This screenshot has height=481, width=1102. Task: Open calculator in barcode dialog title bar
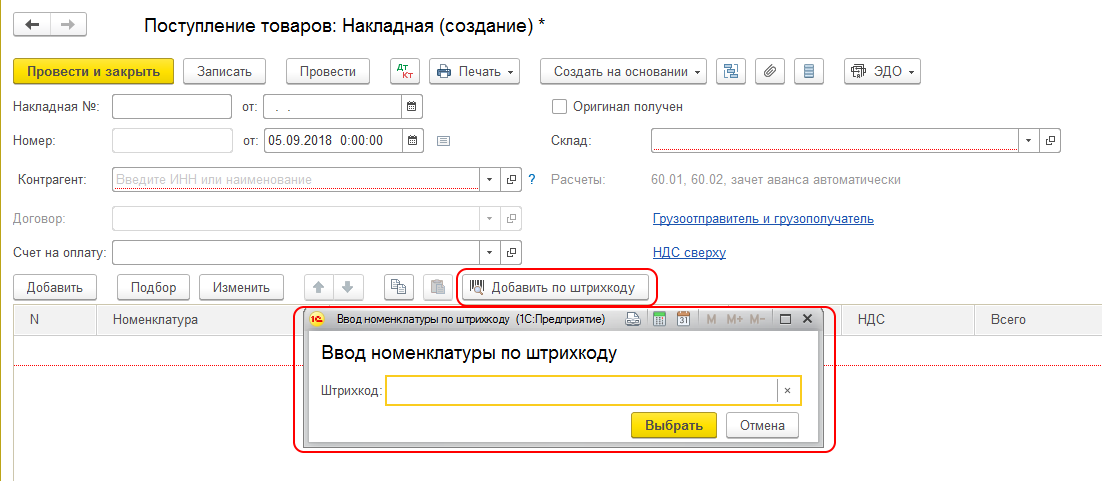[659, 319]
